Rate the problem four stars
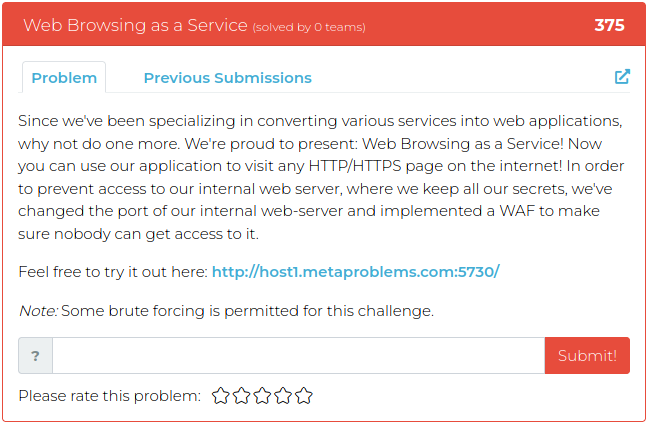 tap(283, 396)
